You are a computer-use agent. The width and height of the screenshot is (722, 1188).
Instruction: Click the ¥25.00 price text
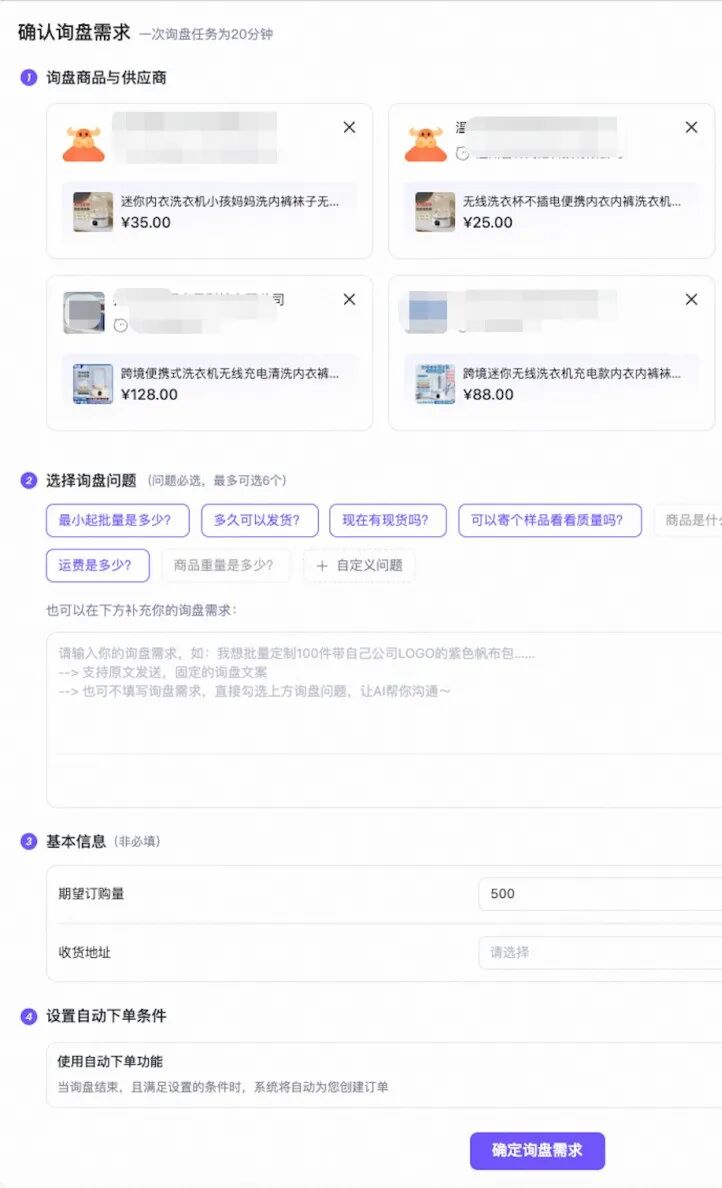(x=488, y=223)
